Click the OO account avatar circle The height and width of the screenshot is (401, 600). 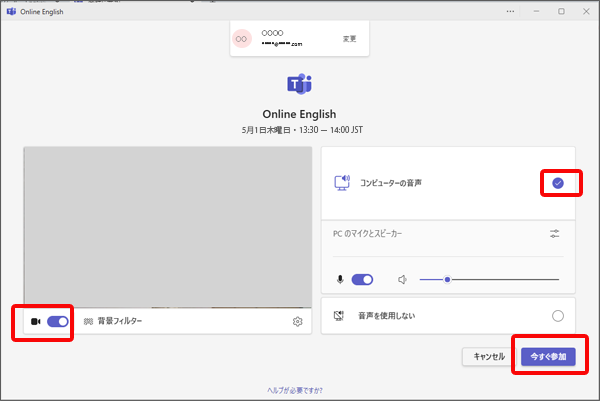click(241, 39)
